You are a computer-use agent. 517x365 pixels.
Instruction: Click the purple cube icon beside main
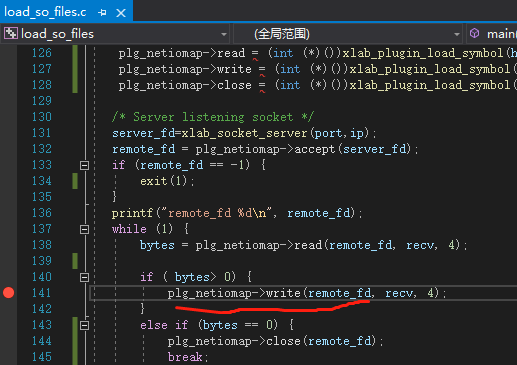tap(474, 33)
